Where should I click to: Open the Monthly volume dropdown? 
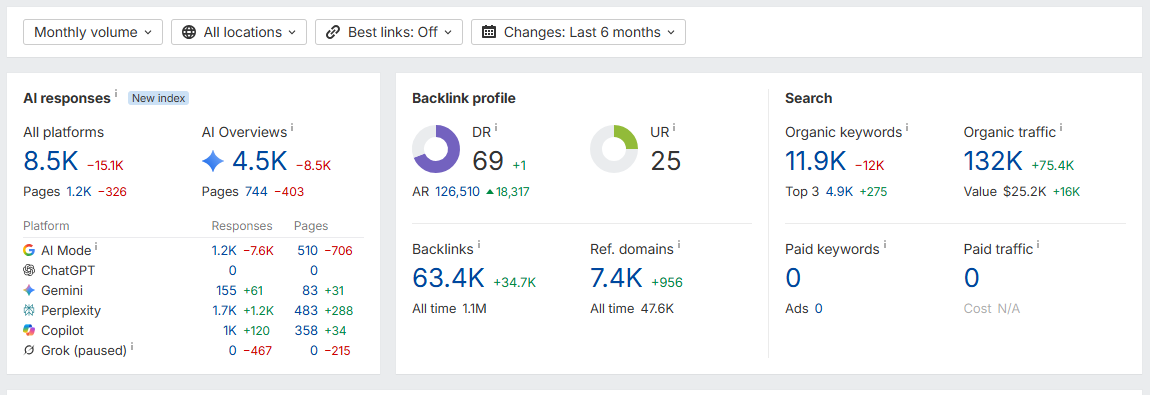click(93, 32)
